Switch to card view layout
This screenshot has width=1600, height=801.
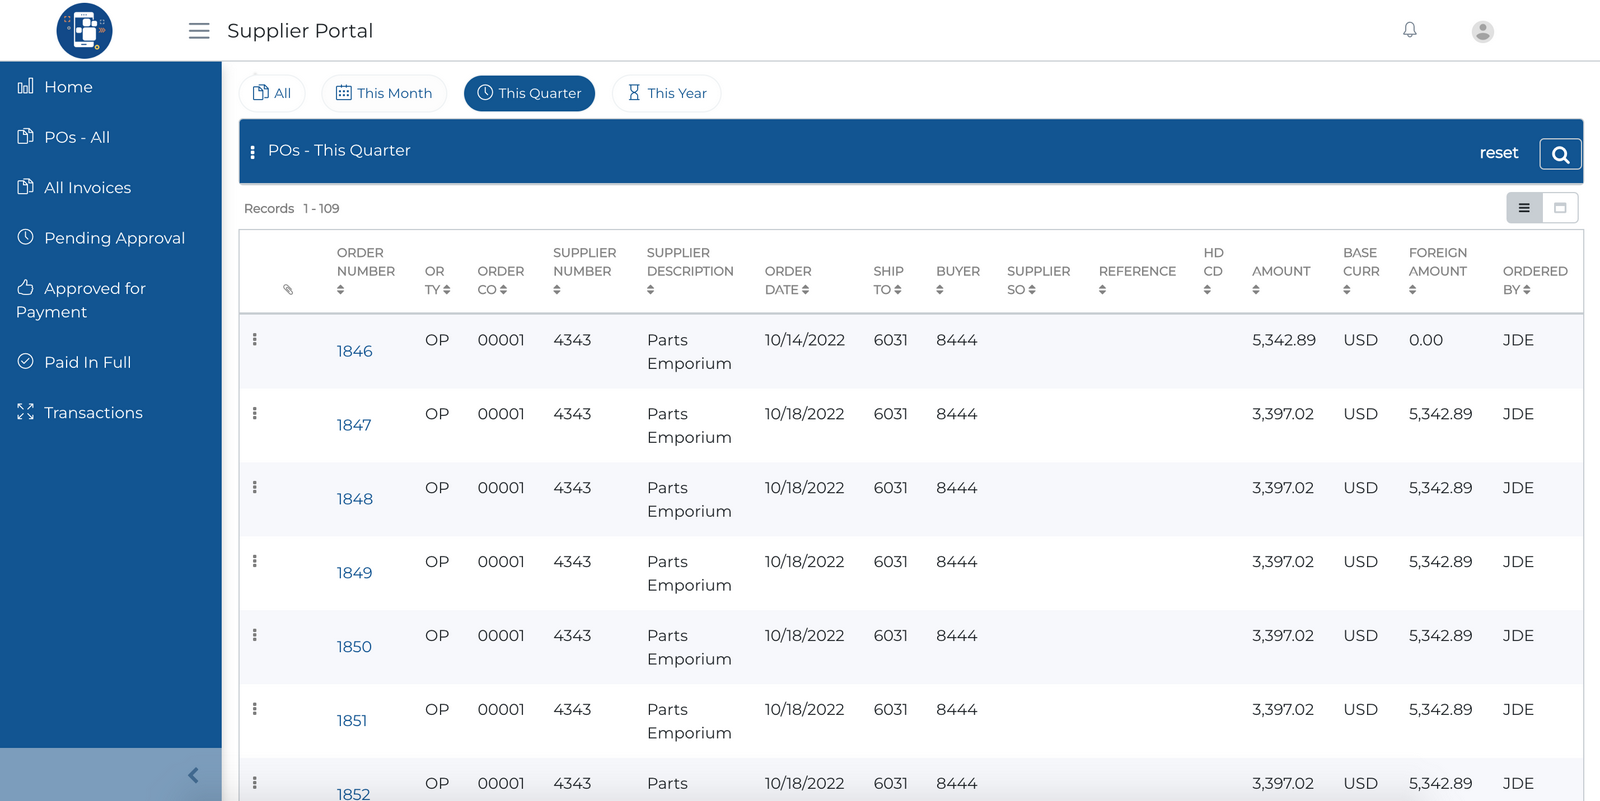tap(1560, 208)
